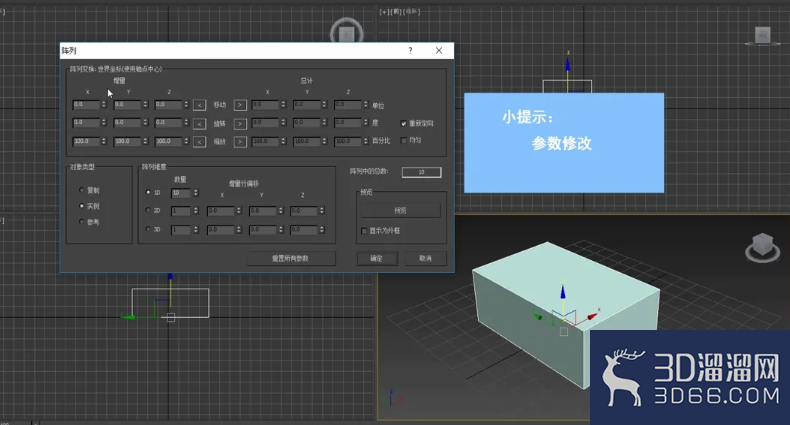Click the incremental Rotate Y input field
Viewport: 790px width, 425px height.
127,123
